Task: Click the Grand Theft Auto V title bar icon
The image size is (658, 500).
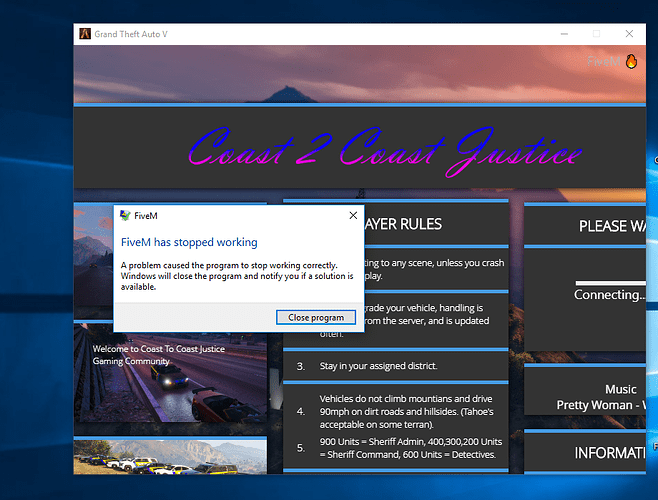Action: click(85, 34)
